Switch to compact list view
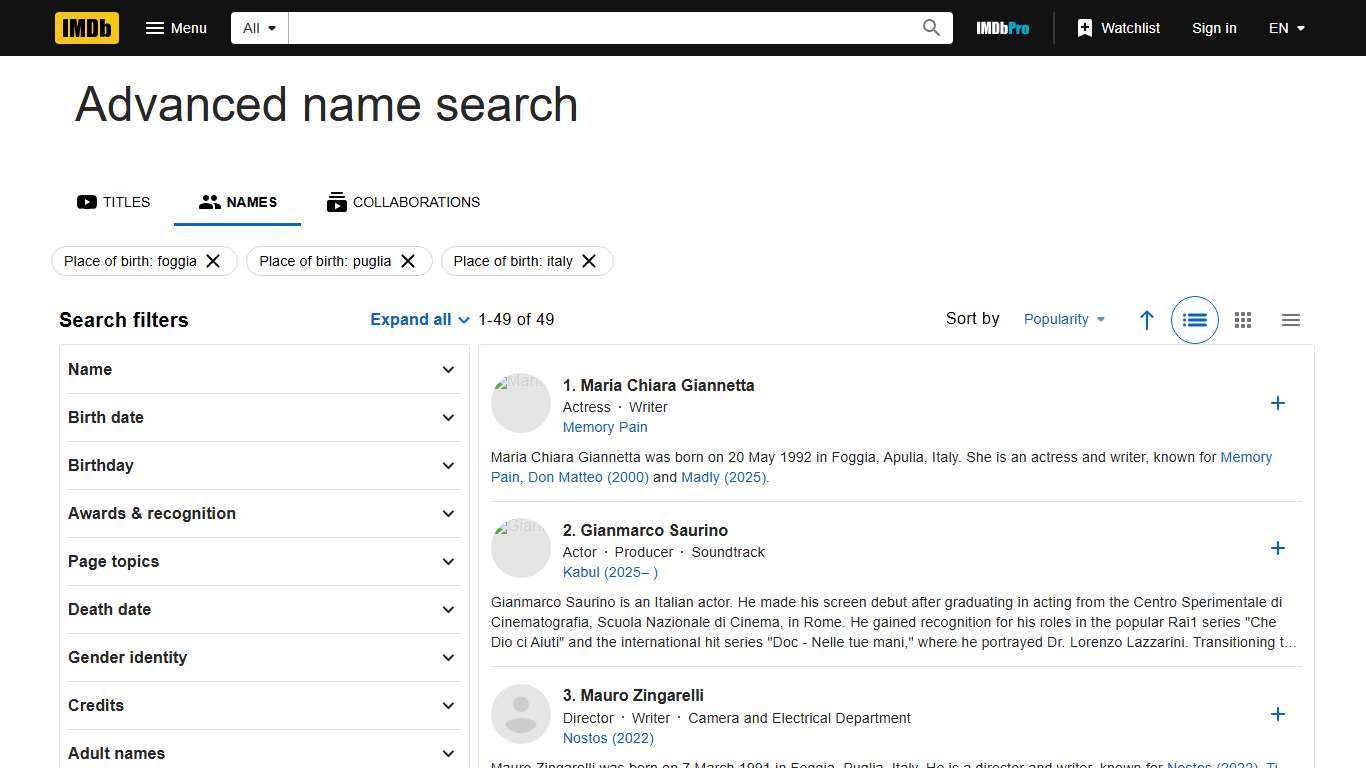 click(x=1291, y=320)
